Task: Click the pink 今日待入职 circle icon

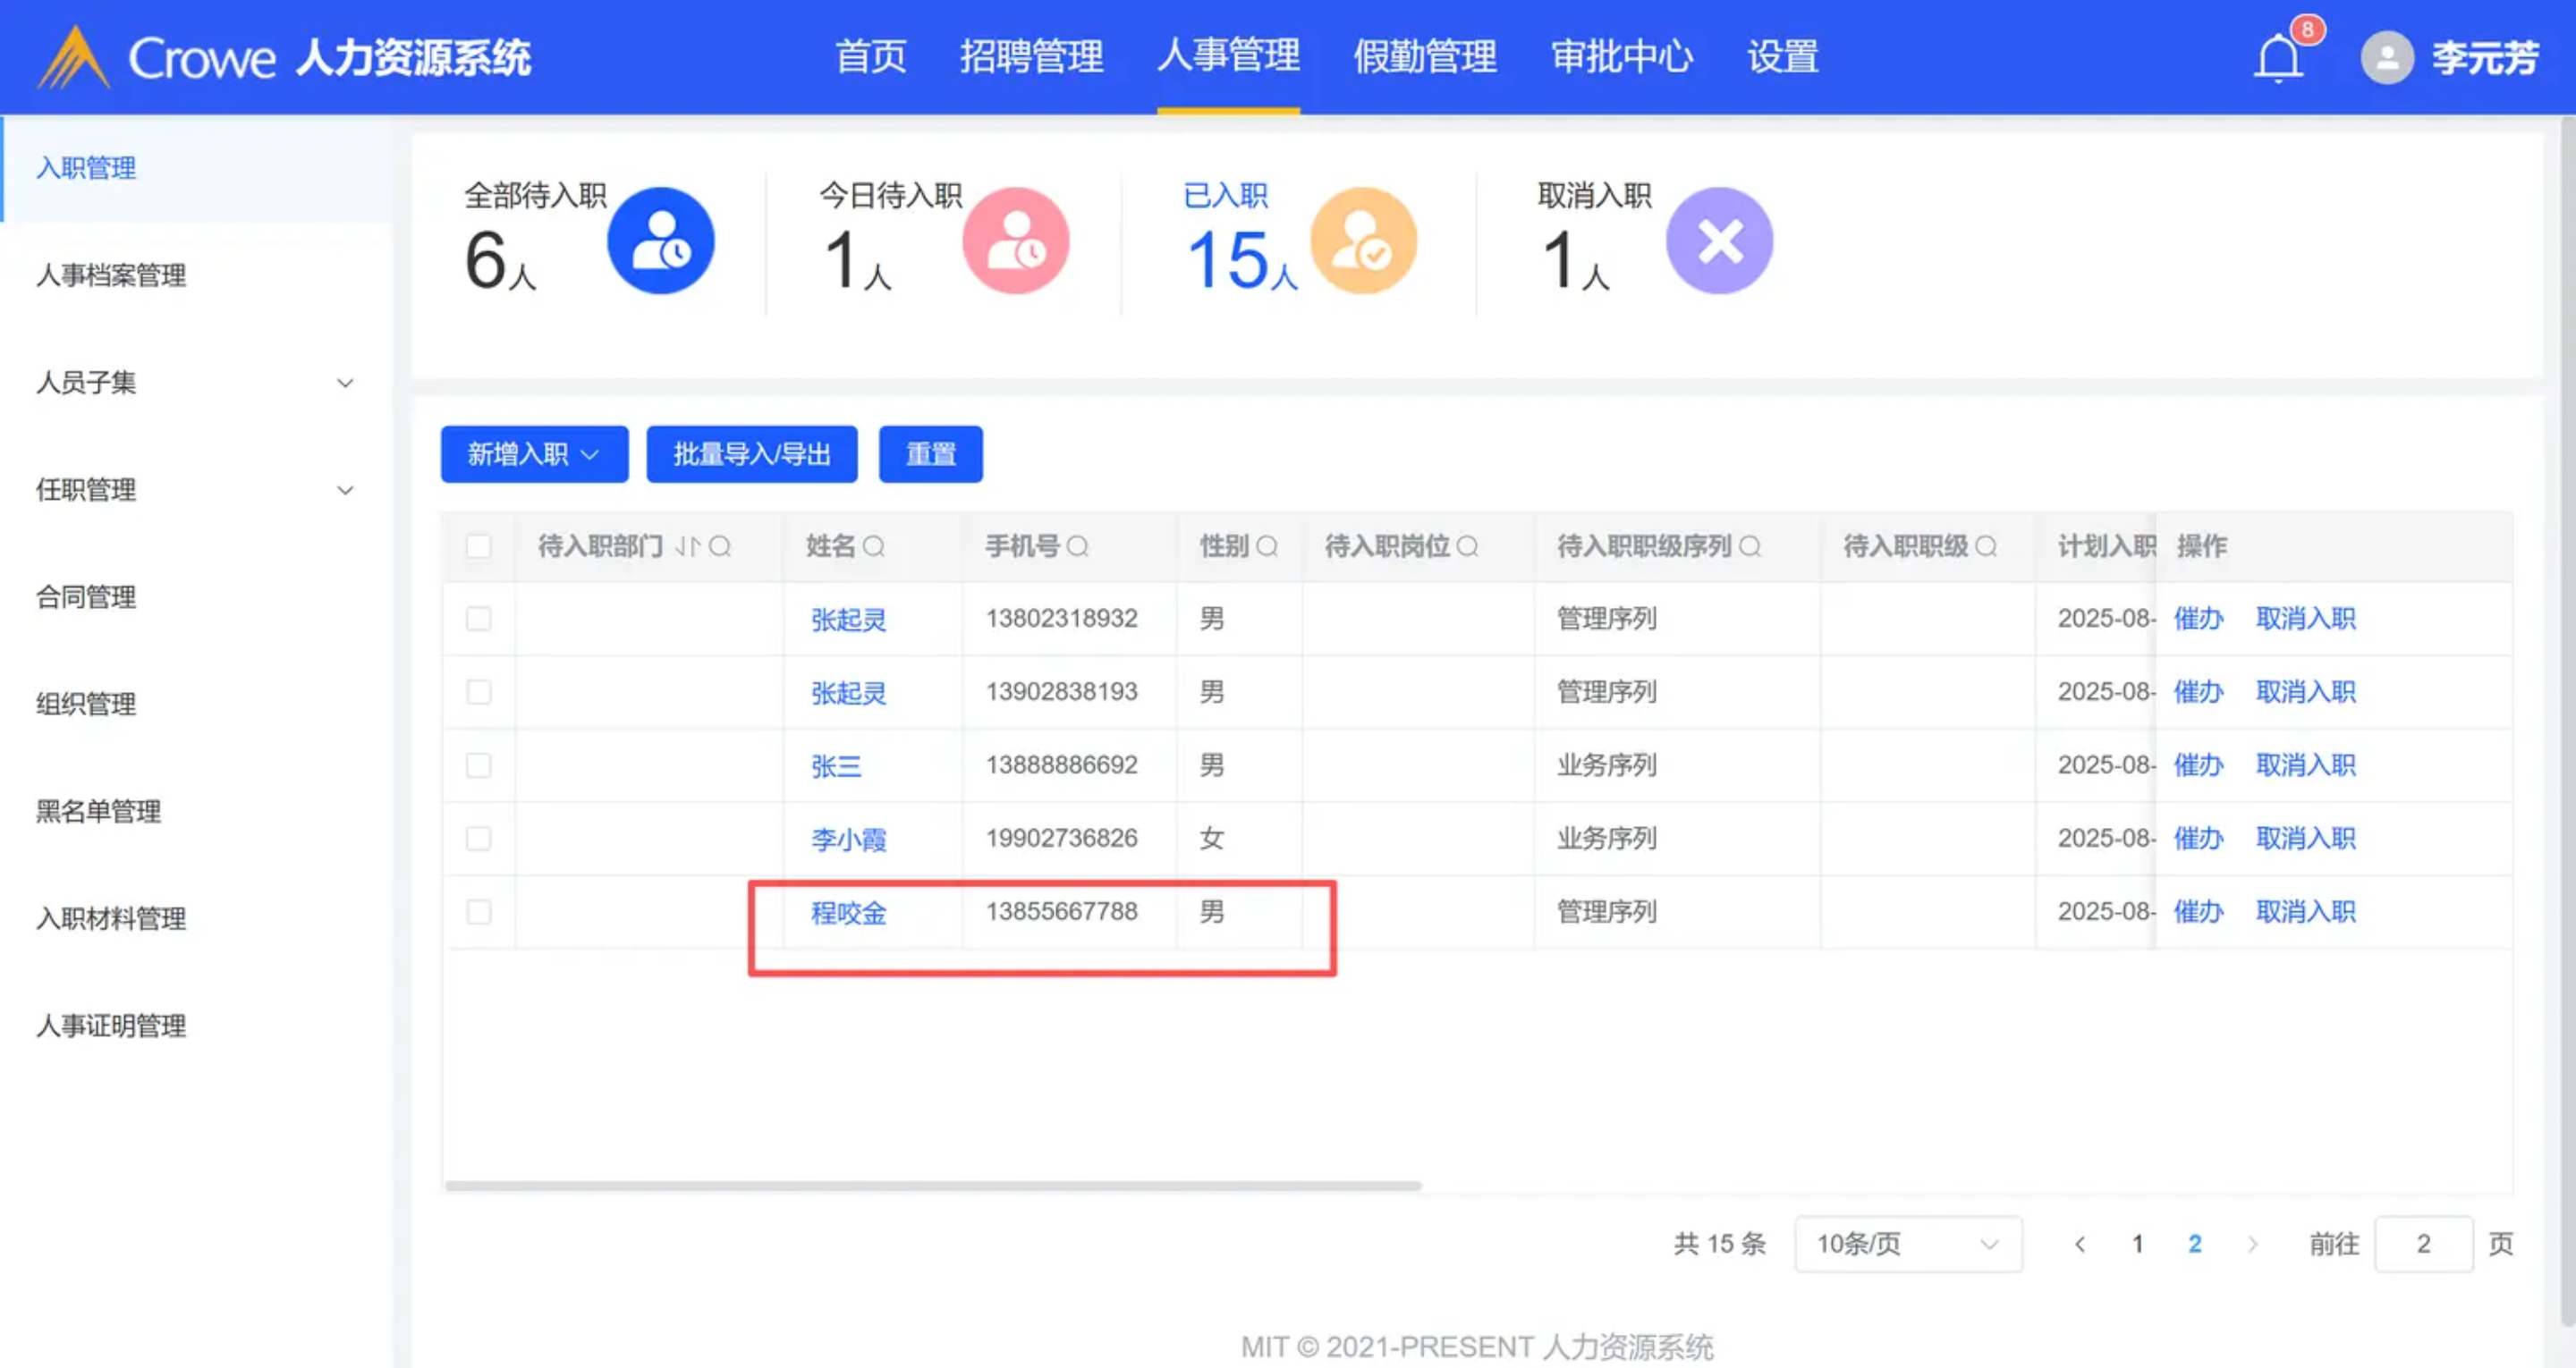Action: (x=1015, y=241)
